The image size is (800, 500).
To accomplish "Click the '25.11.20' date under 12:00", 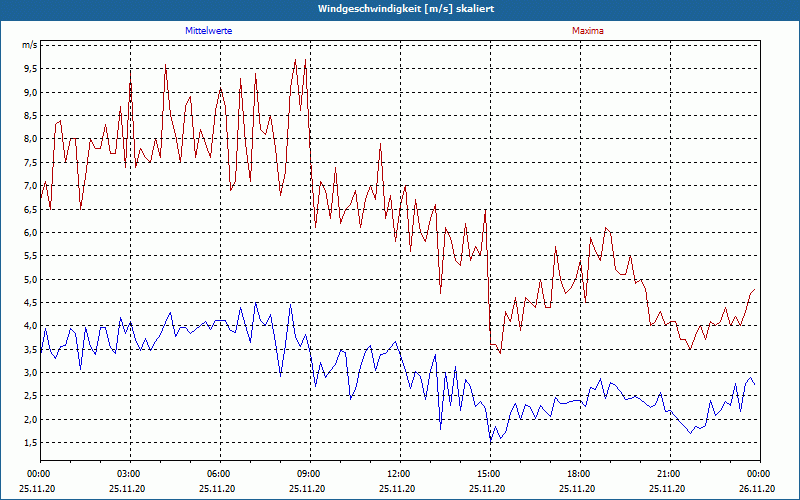I will coord(397,488).
